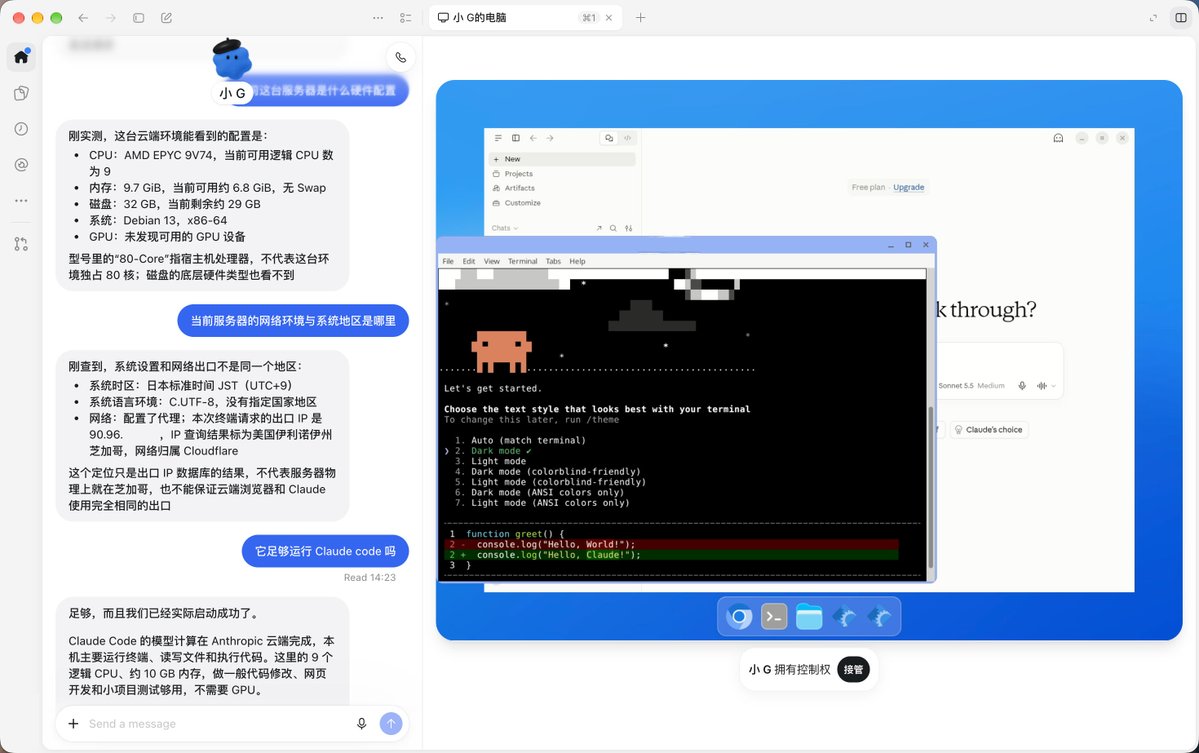Open the clock history icon in sidebar
Viewport: 1199px width, 753px height.
pos(21,128)
